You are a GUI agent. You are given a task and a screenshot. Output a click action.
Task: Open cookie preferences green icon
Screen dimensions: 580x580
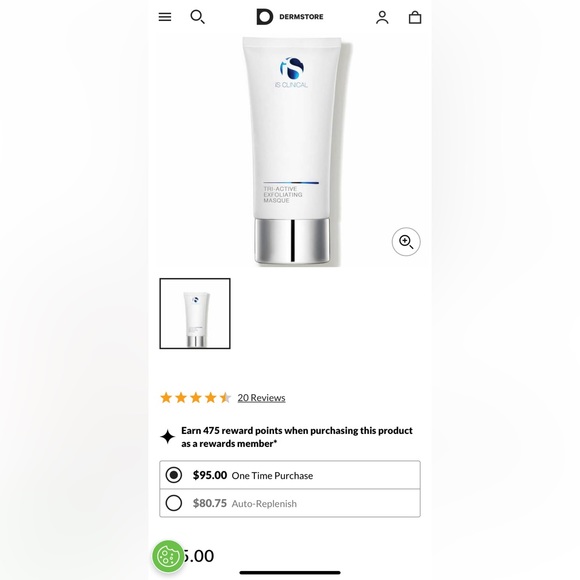click(x=168, y=556)
